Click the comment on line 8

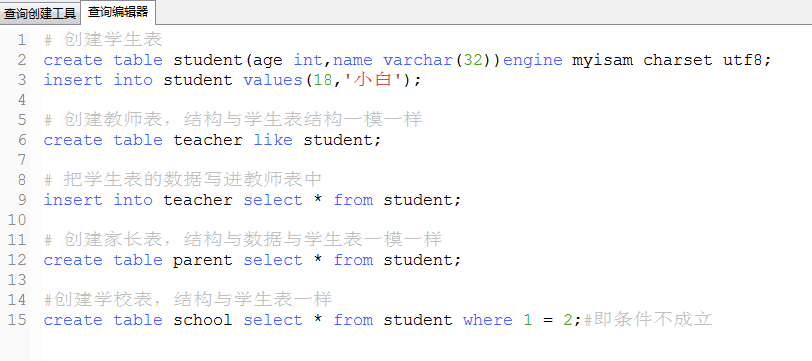click(x=183, y=180)
